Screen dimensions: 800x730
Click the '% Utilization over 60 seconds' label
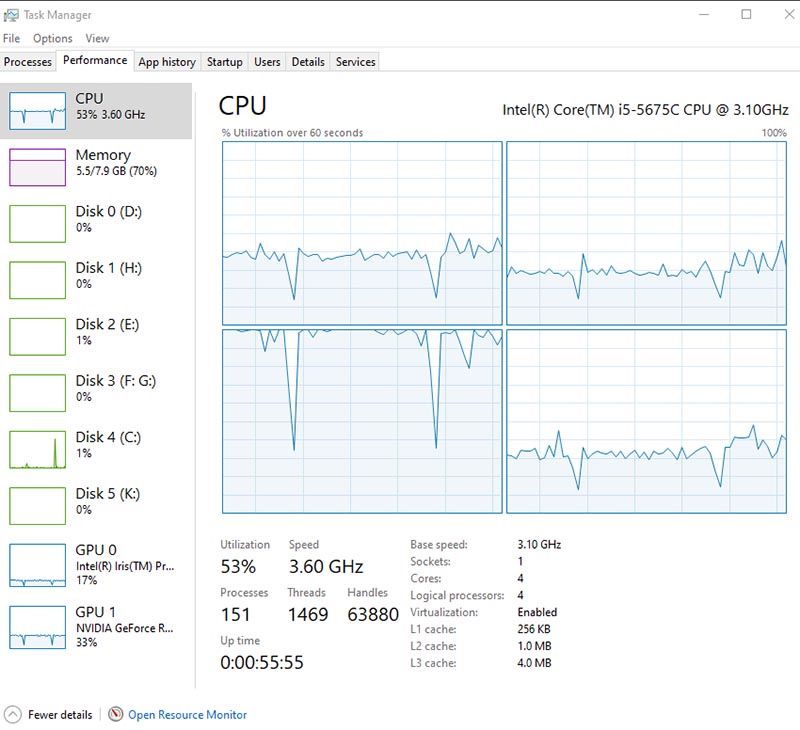coord(292,133)
